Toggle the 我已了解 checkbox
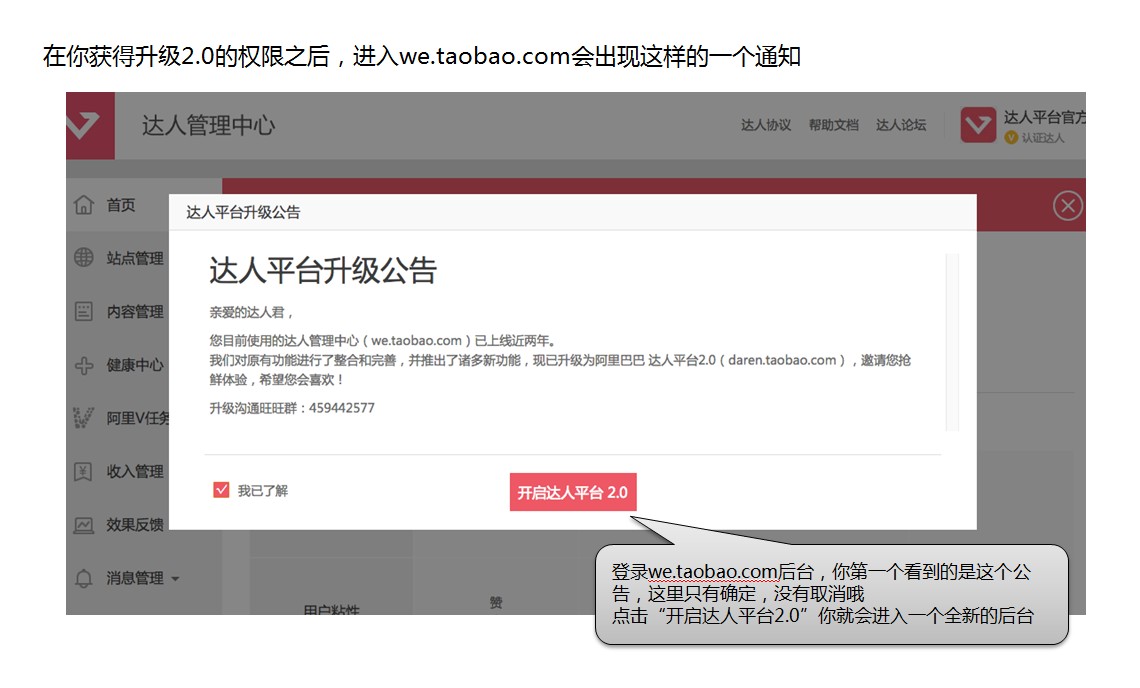Viewport: 1140px width, 688px height. tap(221, 490)
